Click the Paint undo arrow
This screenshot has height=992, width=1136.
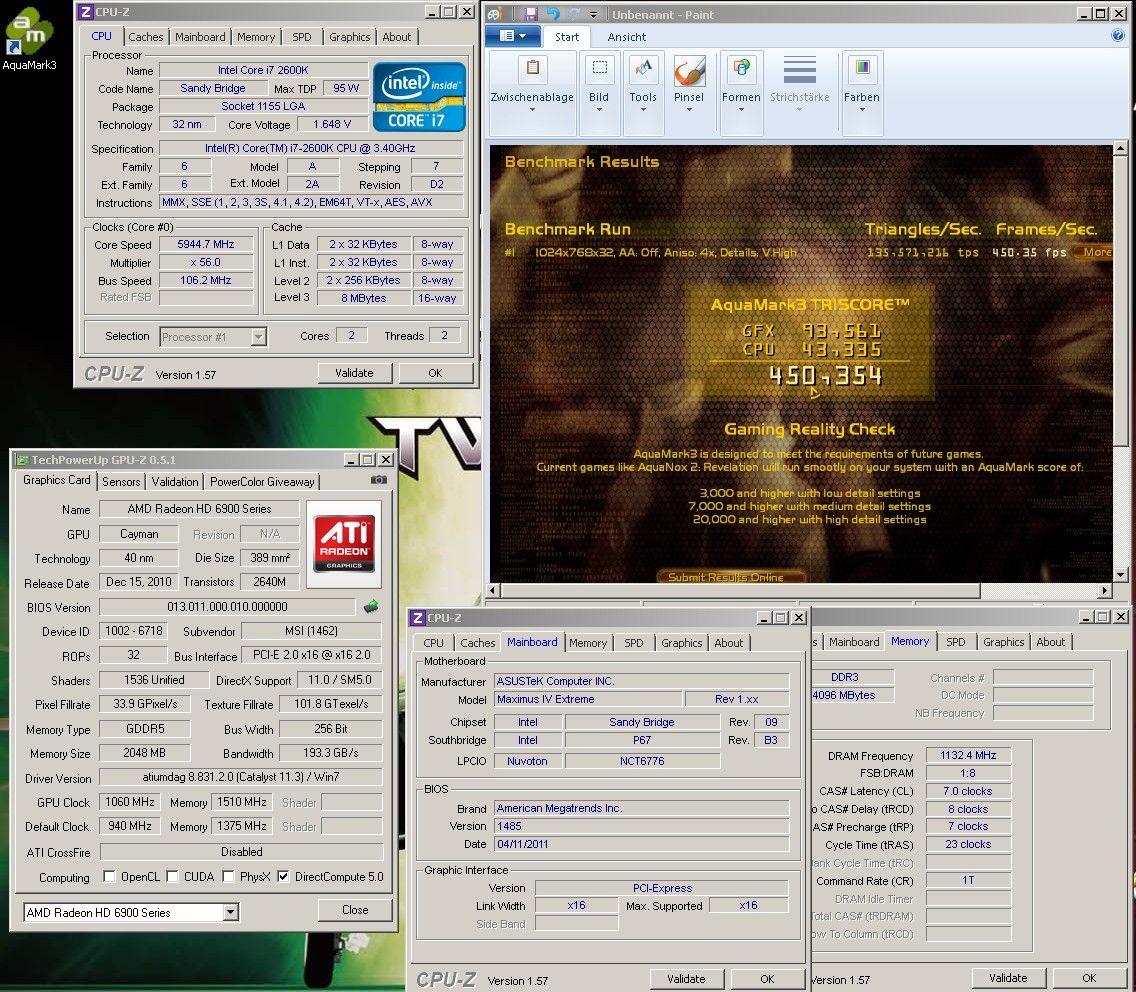point(553,14)
